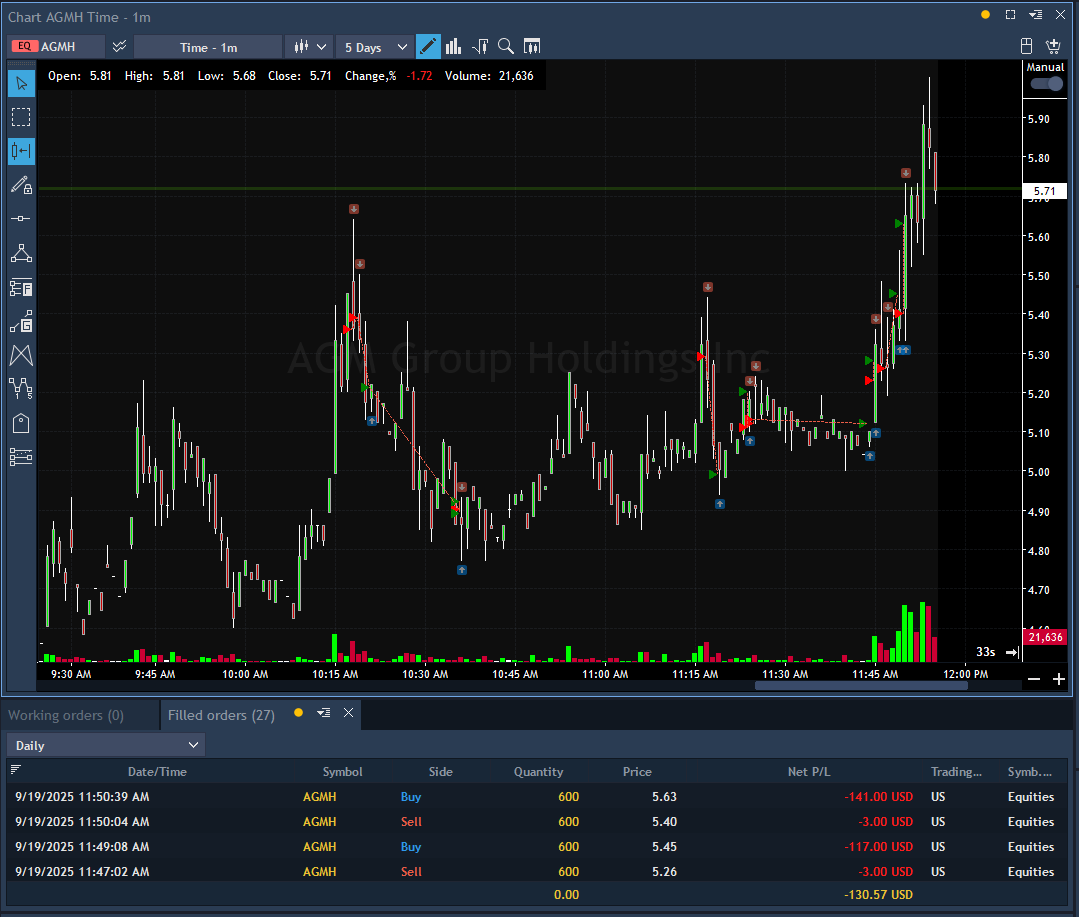The image size is (1079, 917).
Task: Toggle the candle scroll-to-end tool
Action: click(21, 151)
